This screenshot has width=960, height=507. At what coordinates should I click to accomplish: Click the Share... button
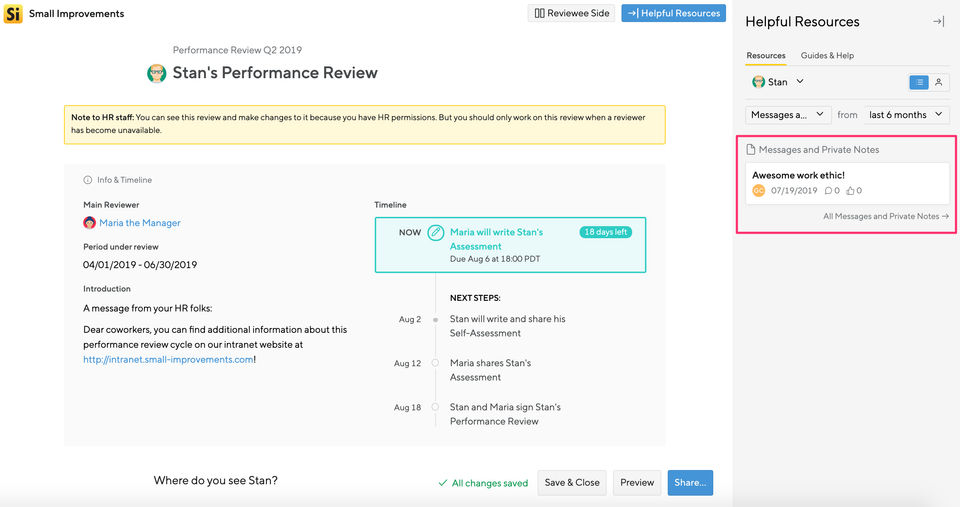click(690, 482)
